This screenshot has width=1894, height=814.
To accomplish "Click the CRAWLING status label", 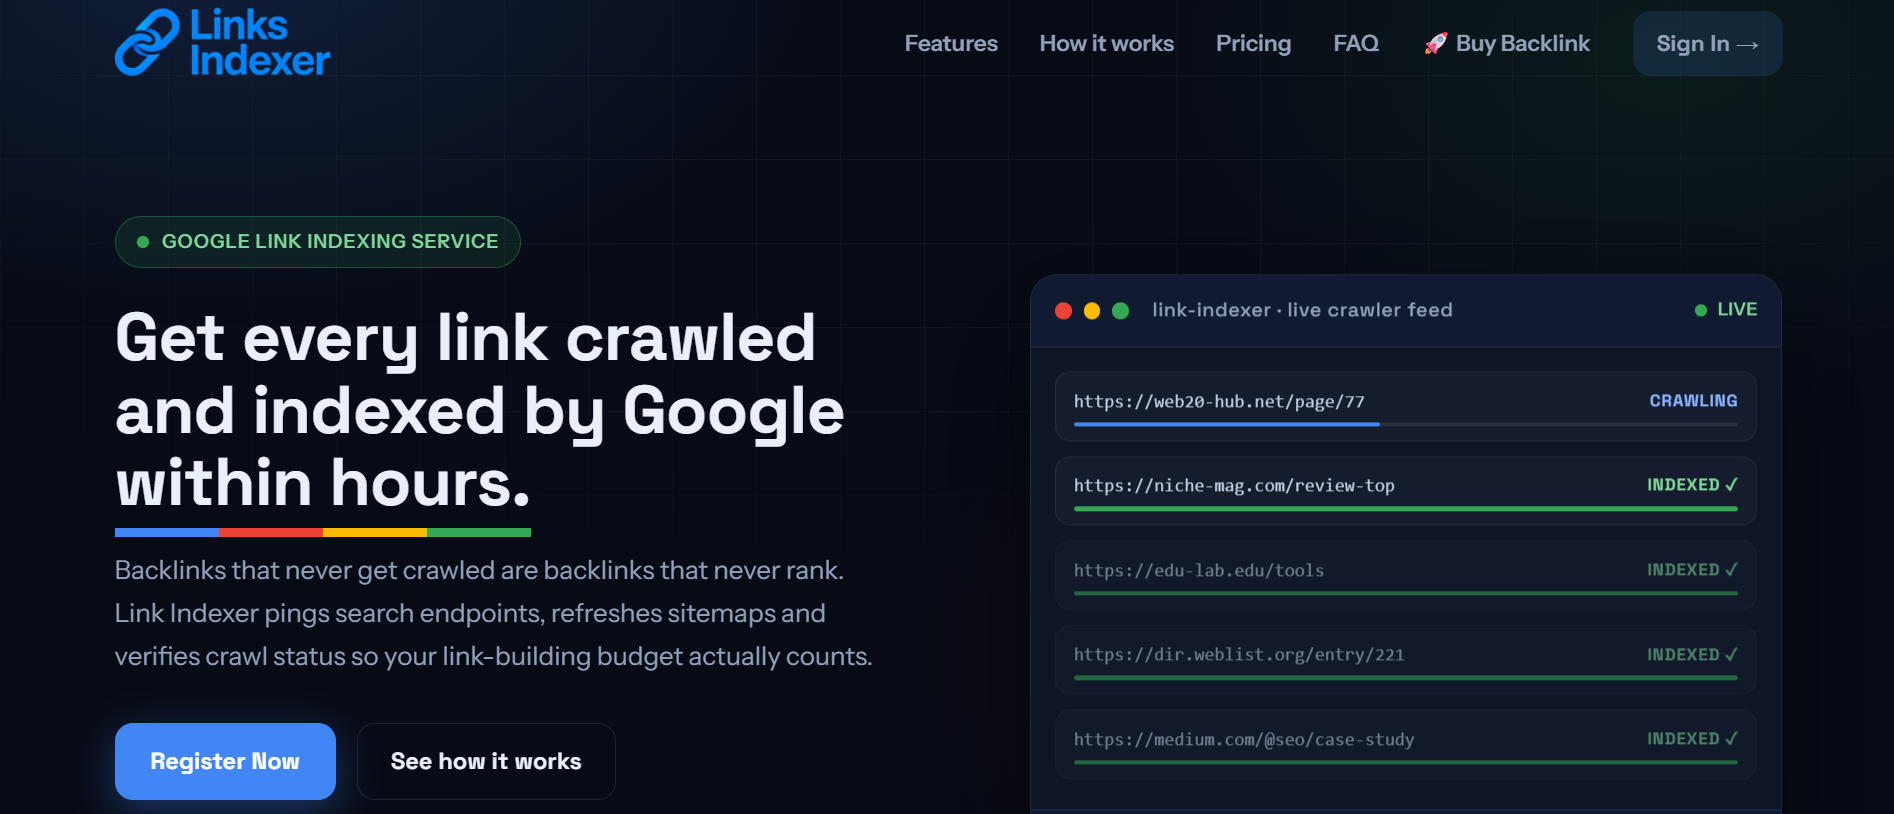I will [x=1693, y=401].
